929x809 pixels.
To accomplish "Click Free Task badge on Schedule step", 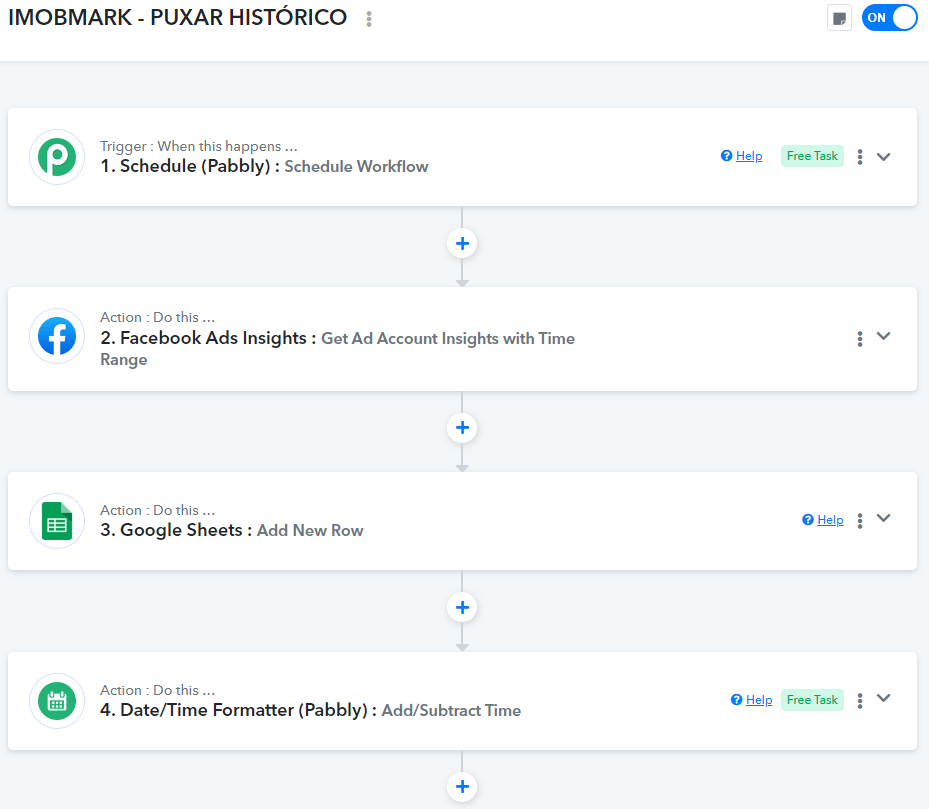I will (812, 156).
